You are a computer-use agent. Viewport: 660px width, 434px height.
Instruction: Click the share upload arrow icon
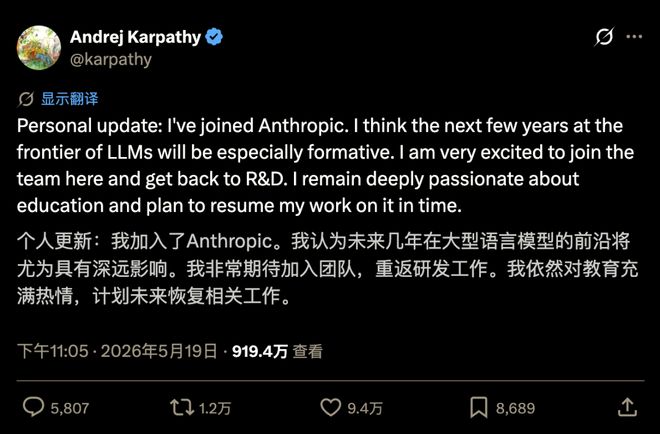click(627, 407)
